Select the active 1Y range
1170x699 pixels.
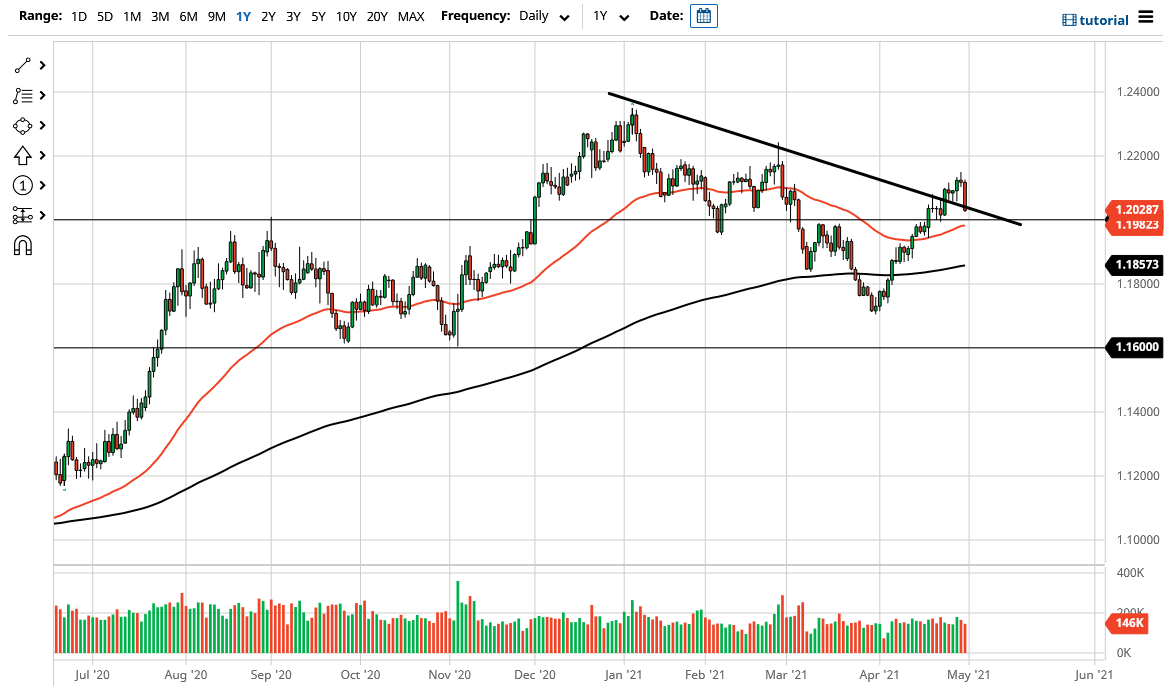(x=243, y=16)
